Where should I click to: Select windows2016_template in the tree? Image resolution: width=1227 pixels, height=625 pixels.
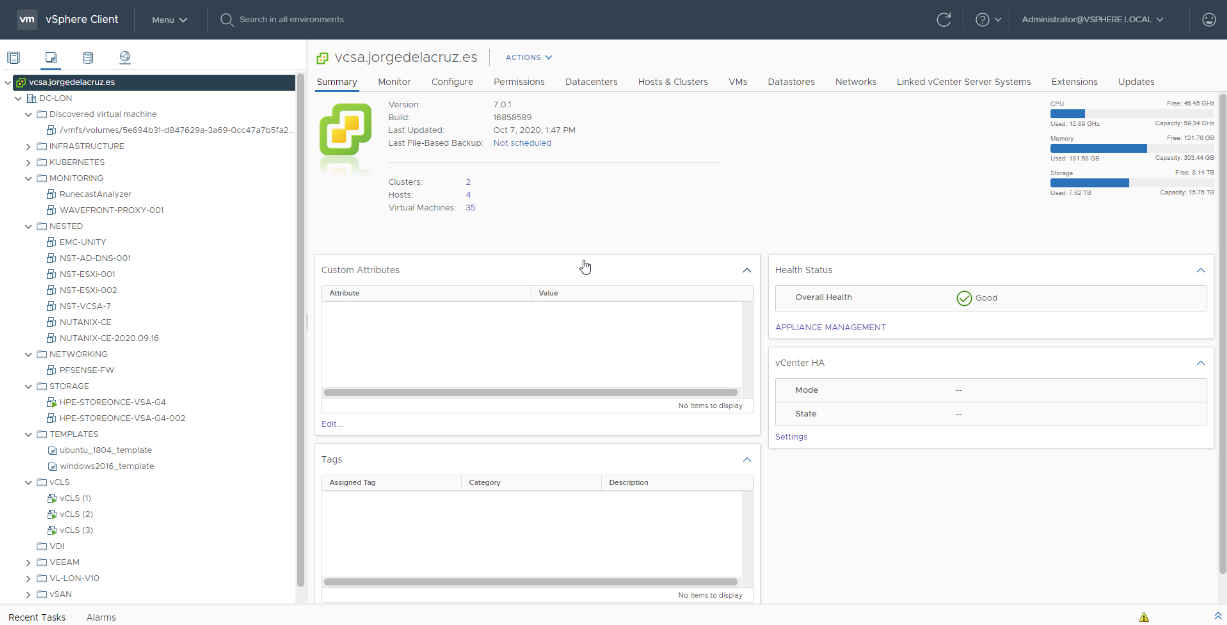(107, 466)
